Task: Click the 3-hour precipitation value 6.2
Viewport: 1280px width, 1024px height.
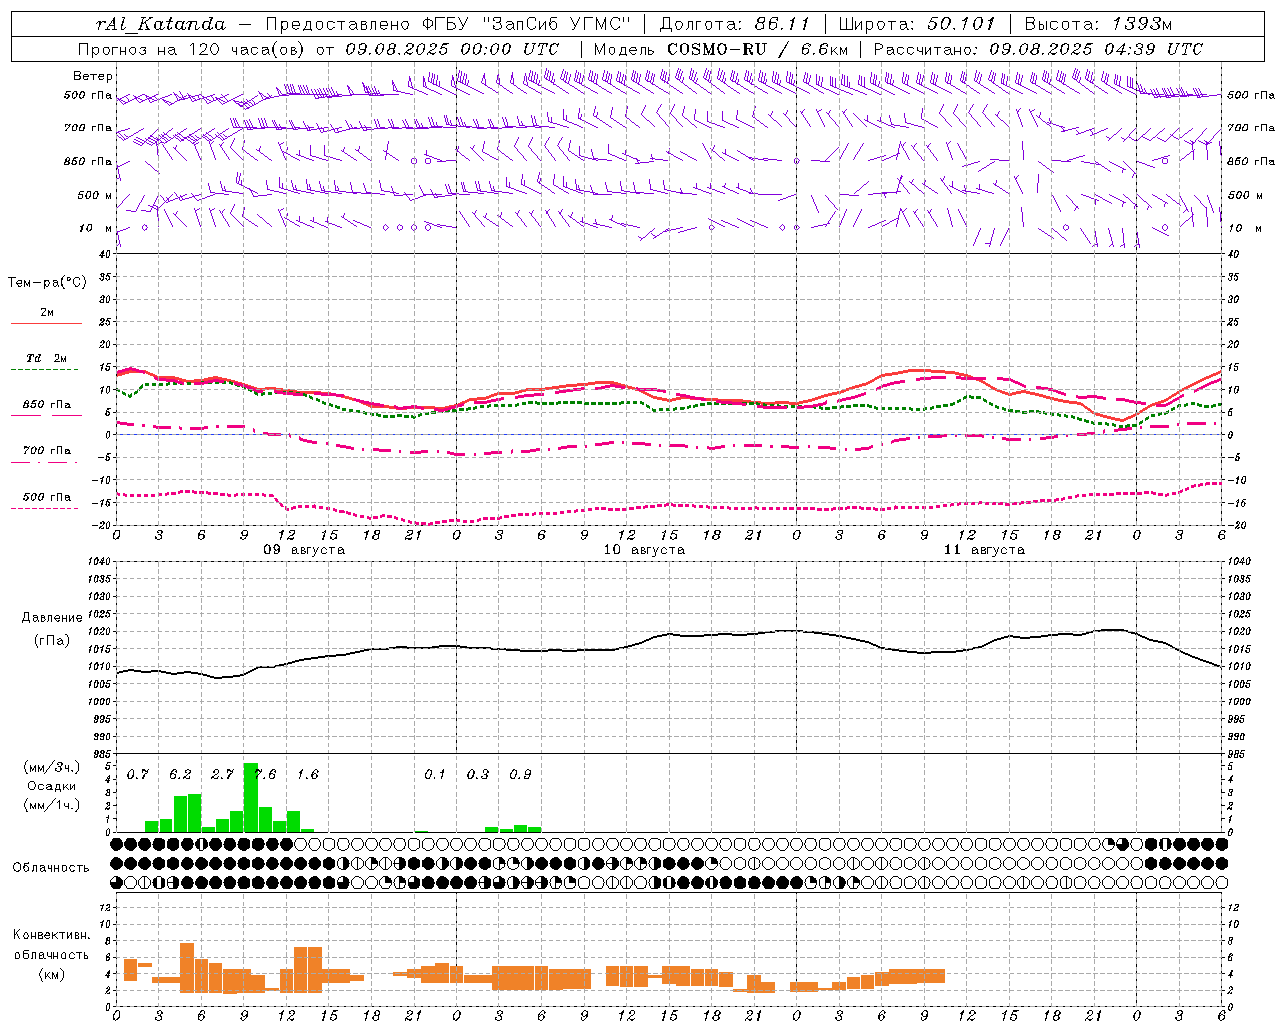Action: coord(180,775)
